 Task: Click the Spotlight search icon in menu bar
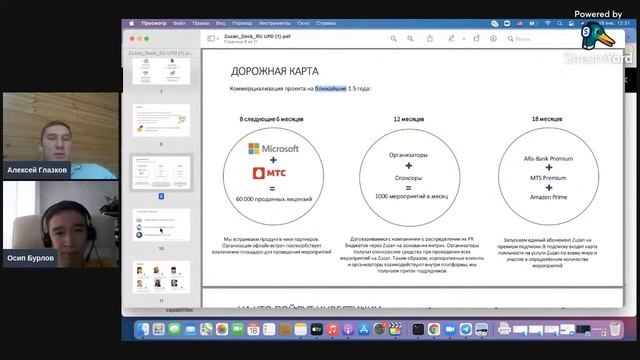pos(560,23)
